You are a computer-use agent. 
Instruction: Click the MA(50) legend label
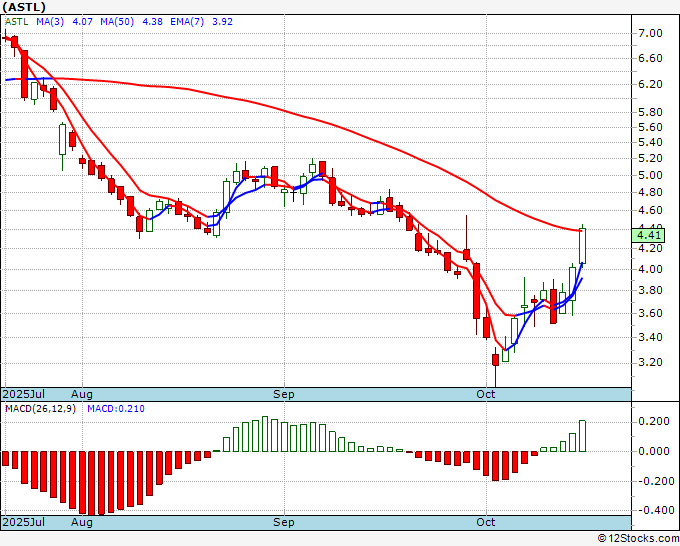(117, 21)
